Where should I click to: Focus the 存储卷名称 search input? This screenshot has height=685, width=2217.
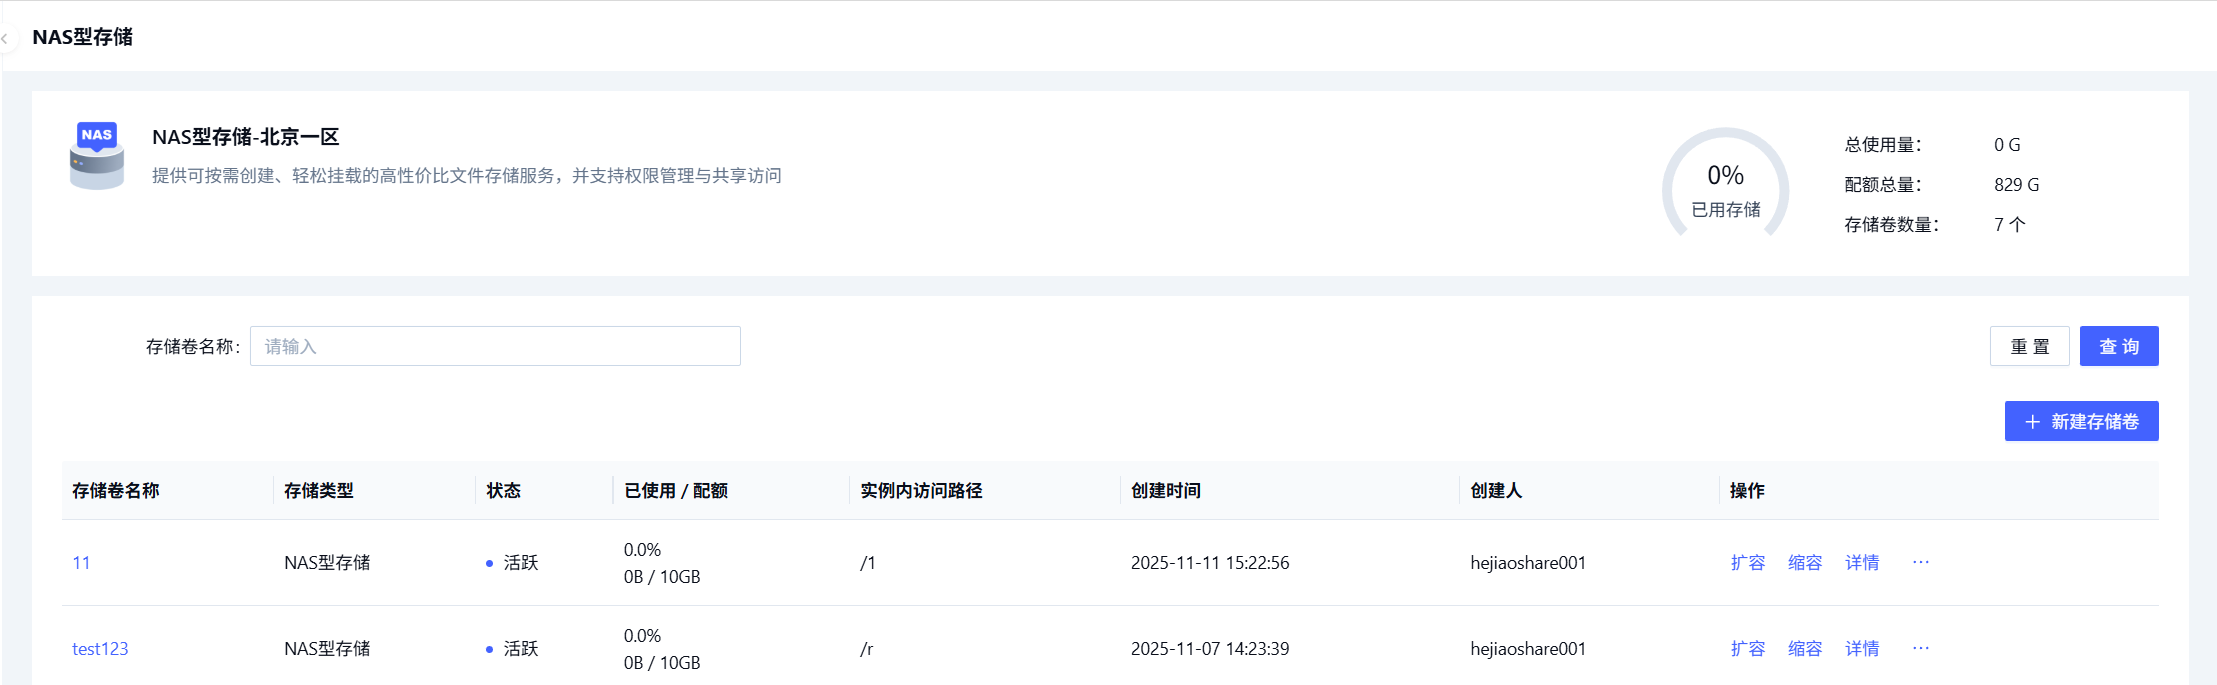(495, 346)
